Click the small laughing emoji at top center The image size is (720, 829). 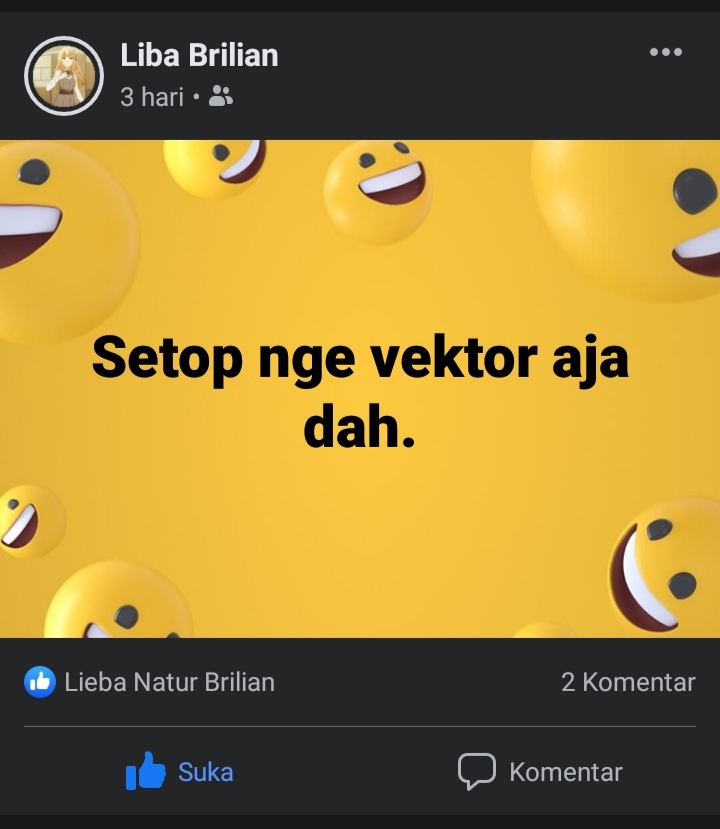point(378,192)
